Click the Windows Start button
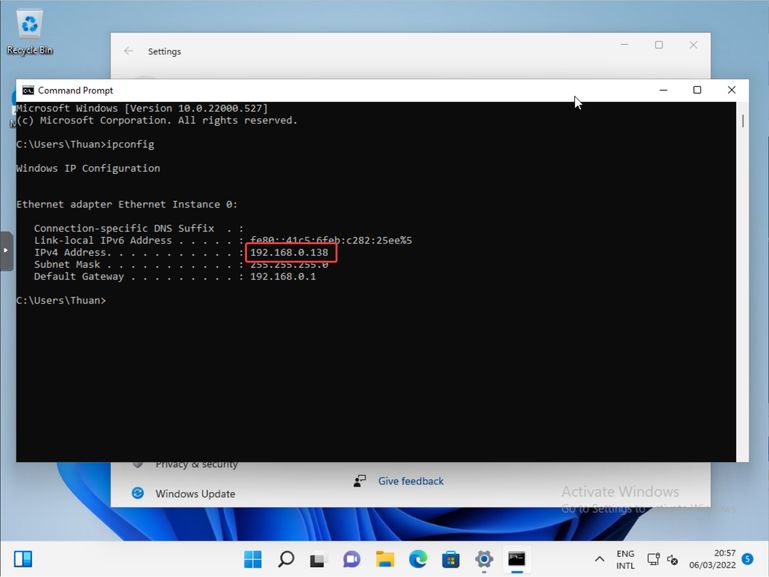This screenshot has width=769, height=577. click(253, 559)
